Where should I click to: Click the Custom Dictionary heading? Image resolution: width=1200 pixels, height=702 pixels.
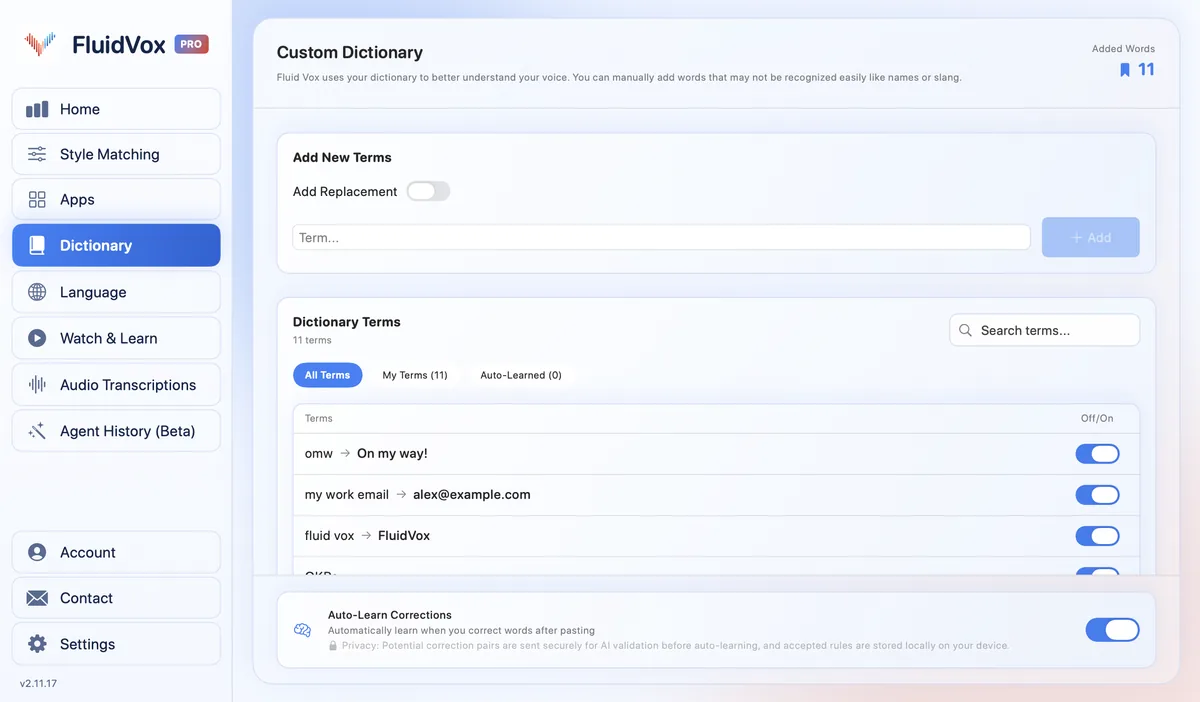point(350,52)
